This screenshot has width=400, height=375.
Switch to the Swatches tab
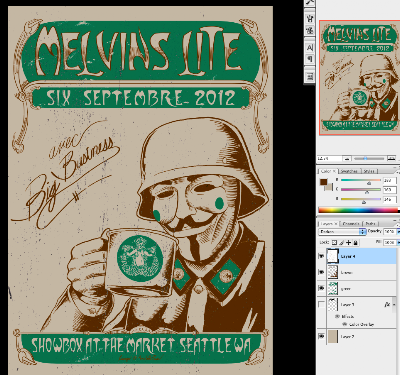pos(349,171)
